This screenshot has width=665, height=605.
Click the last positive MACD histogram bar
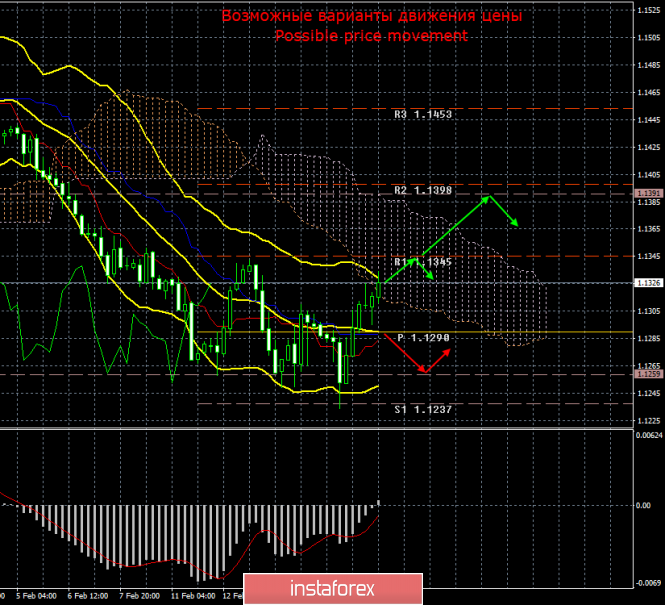[378, 503]
